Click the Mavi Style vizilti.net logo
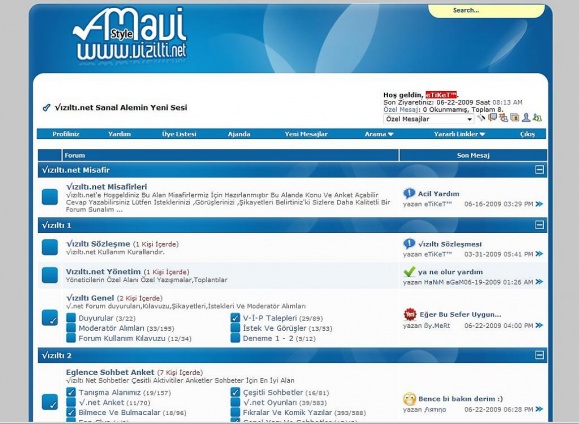This screenshot has width=579, height=424. (130, 34)
